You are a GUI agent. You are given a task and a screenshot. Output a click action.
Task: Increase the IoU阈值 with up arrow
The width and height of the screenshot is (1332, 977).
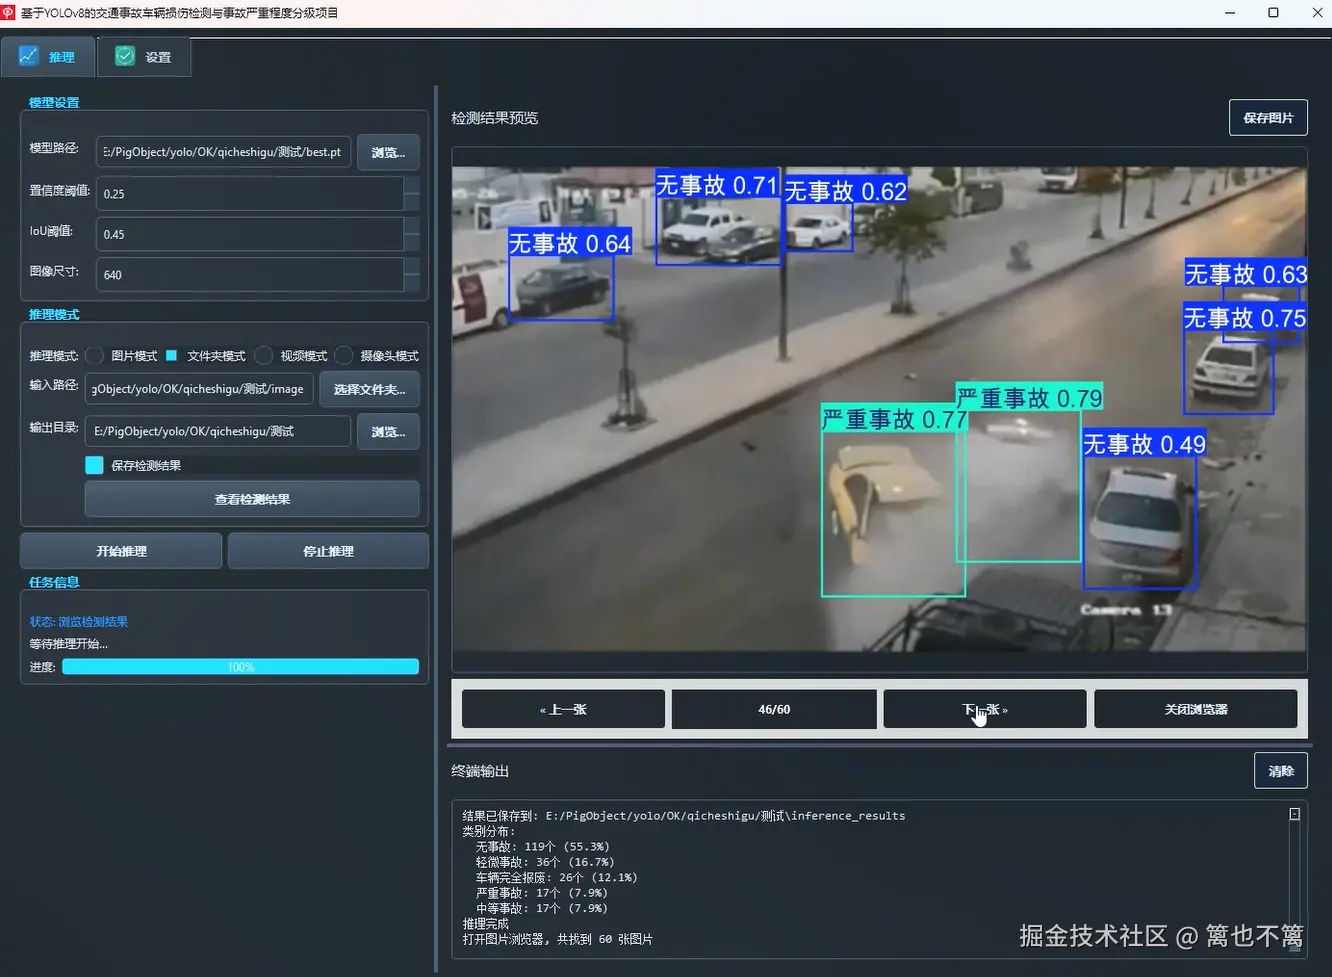412,225
